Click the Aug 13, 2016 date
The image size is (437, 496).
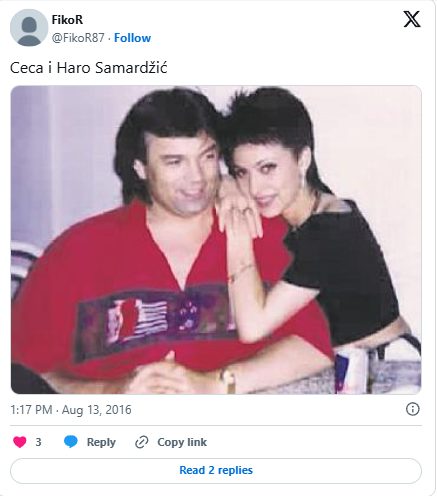coord(97,410)
